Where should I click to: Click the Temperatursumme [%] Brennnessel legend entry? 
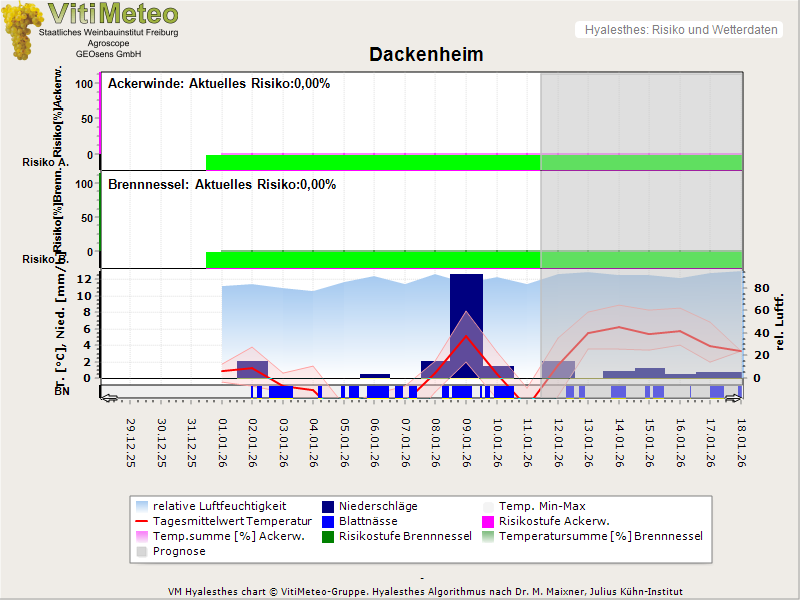coord(600,536)
